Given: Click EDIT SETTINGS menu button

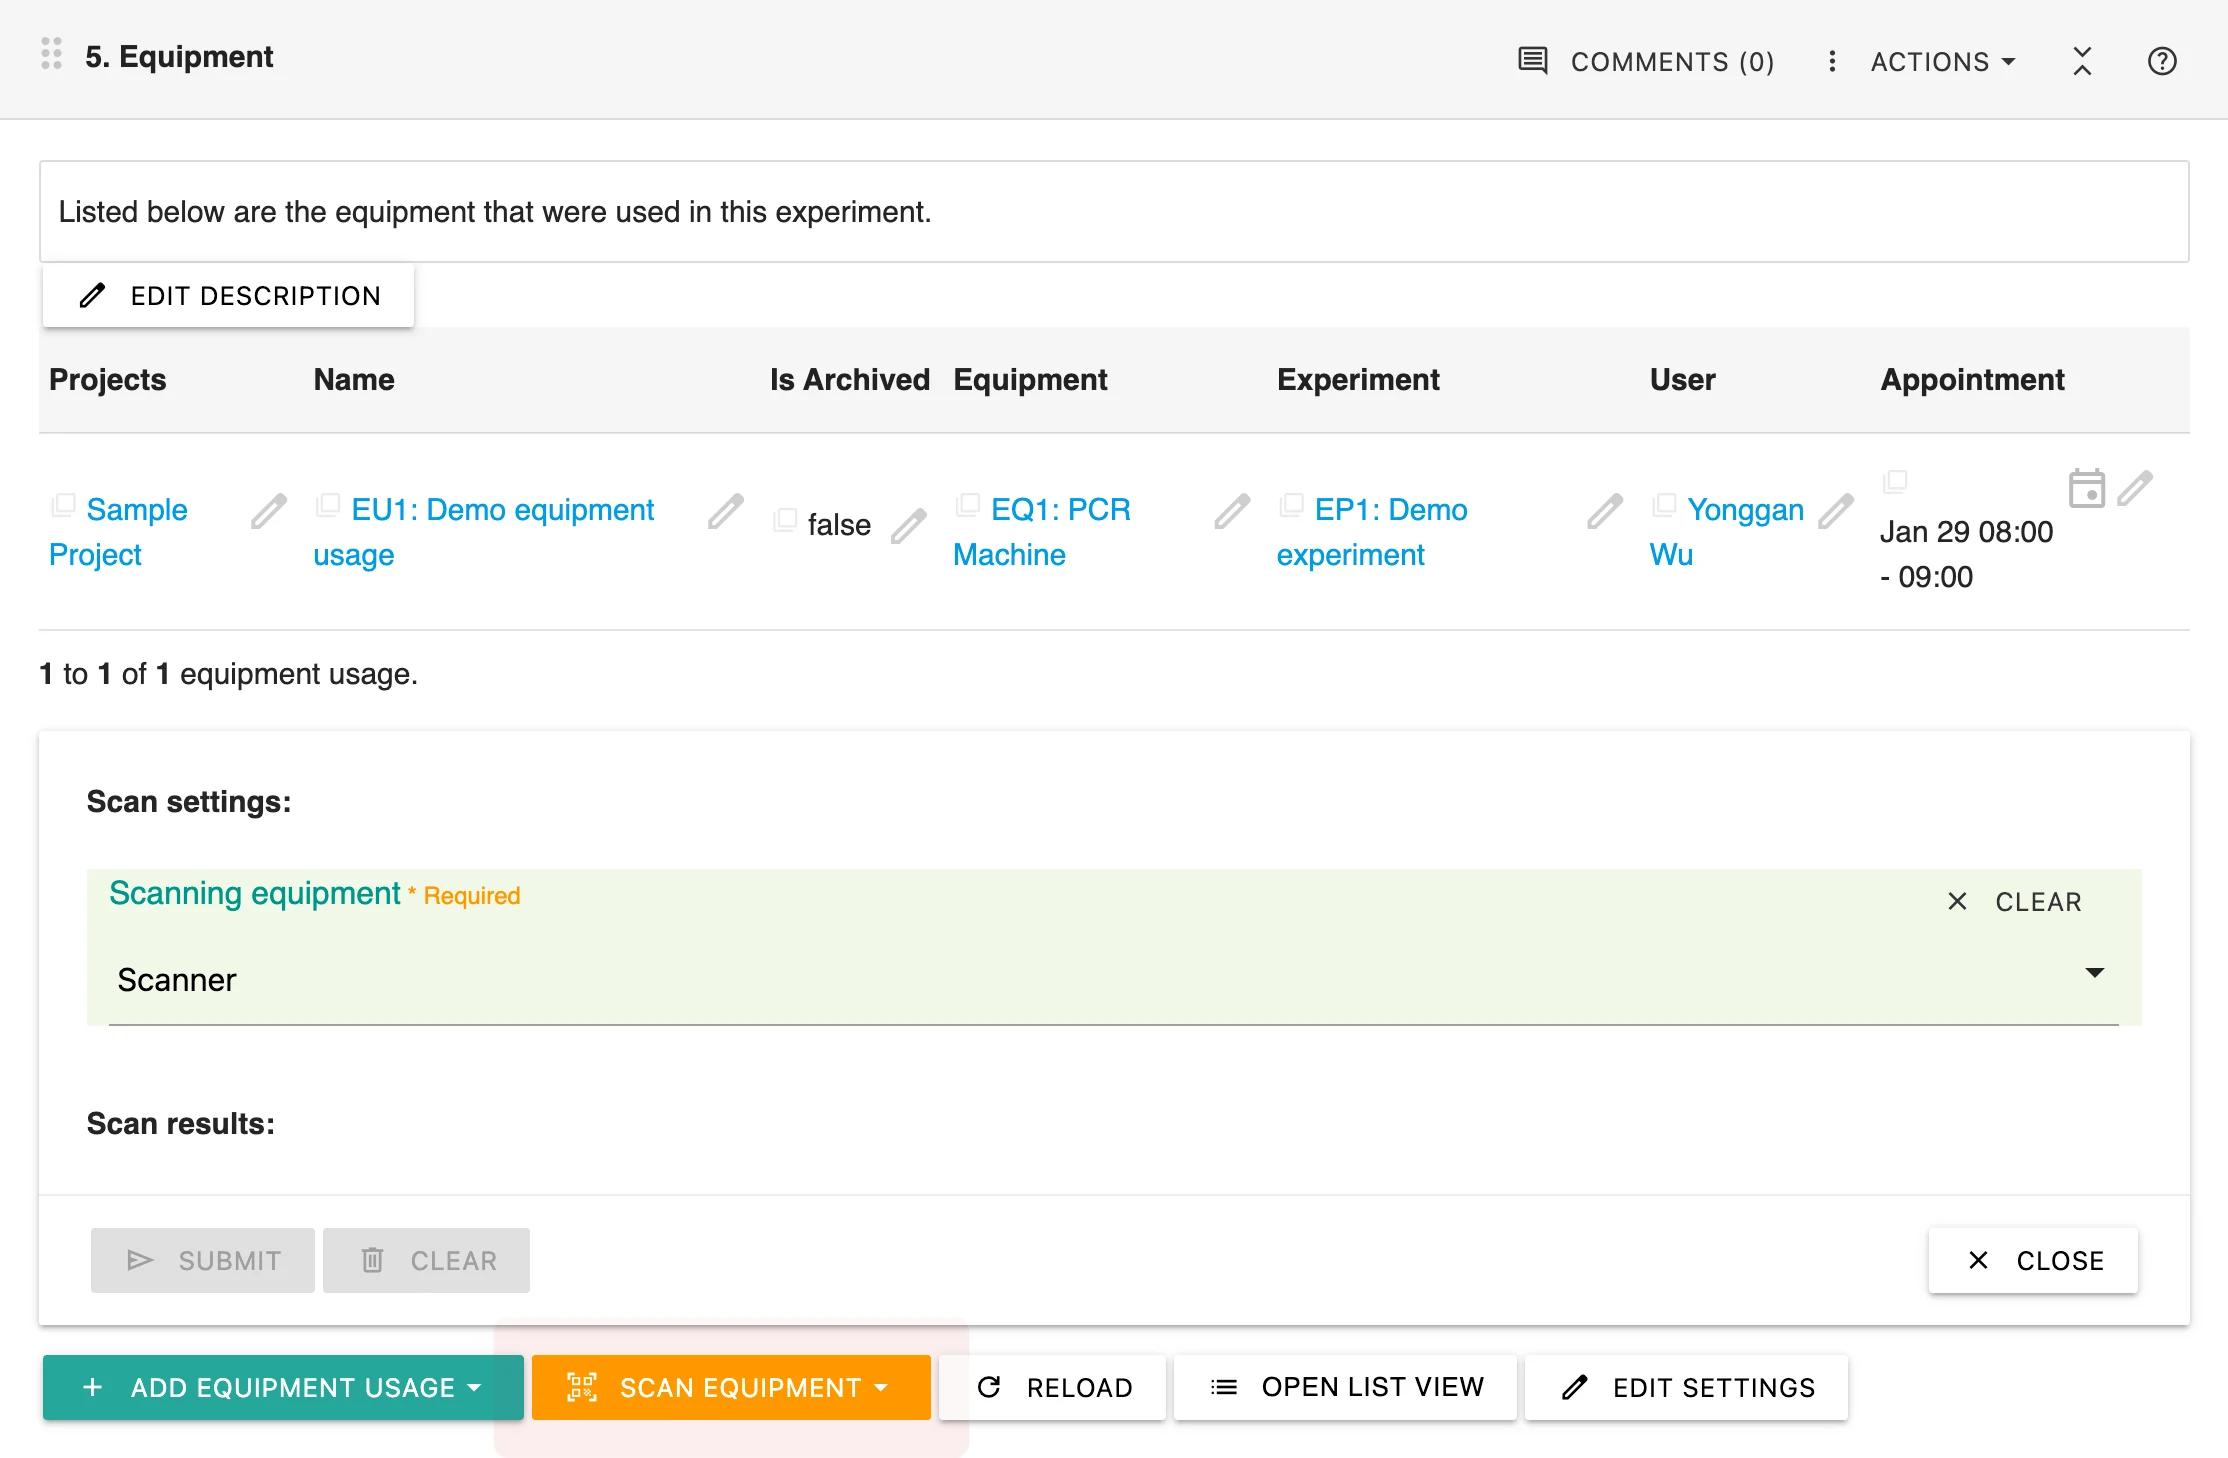Looking at the screenshot, I should [1693, 1388].
